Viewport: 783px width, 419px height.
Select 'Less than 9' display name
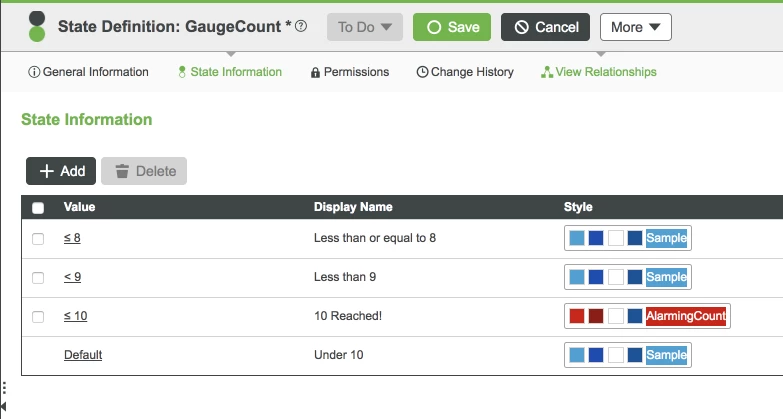345,277
